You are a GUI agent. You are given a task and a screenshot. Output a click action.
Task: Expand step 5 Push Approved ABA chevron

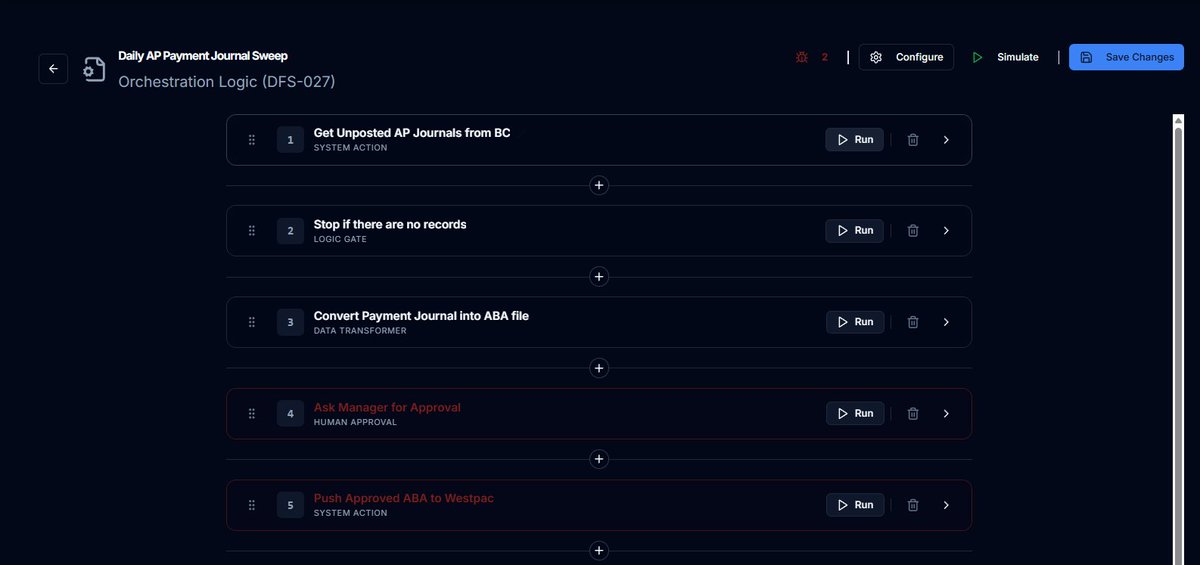(946, 505)
